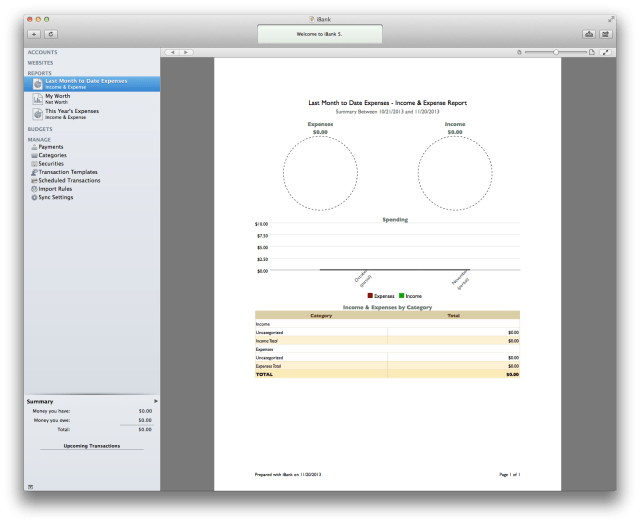Toggle full-screen report view button

(x=605, y=51)
